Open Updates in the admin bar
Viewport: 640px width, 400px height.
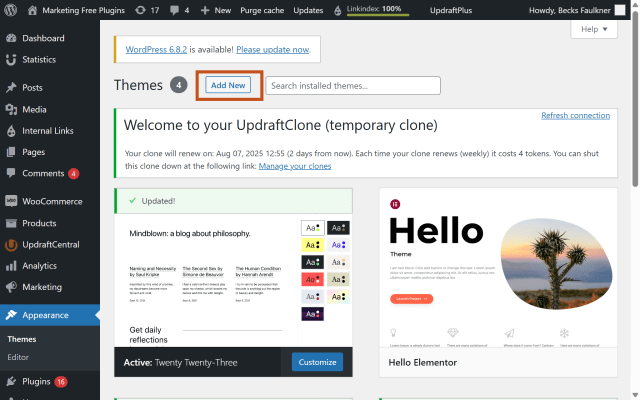coord(308,10)
